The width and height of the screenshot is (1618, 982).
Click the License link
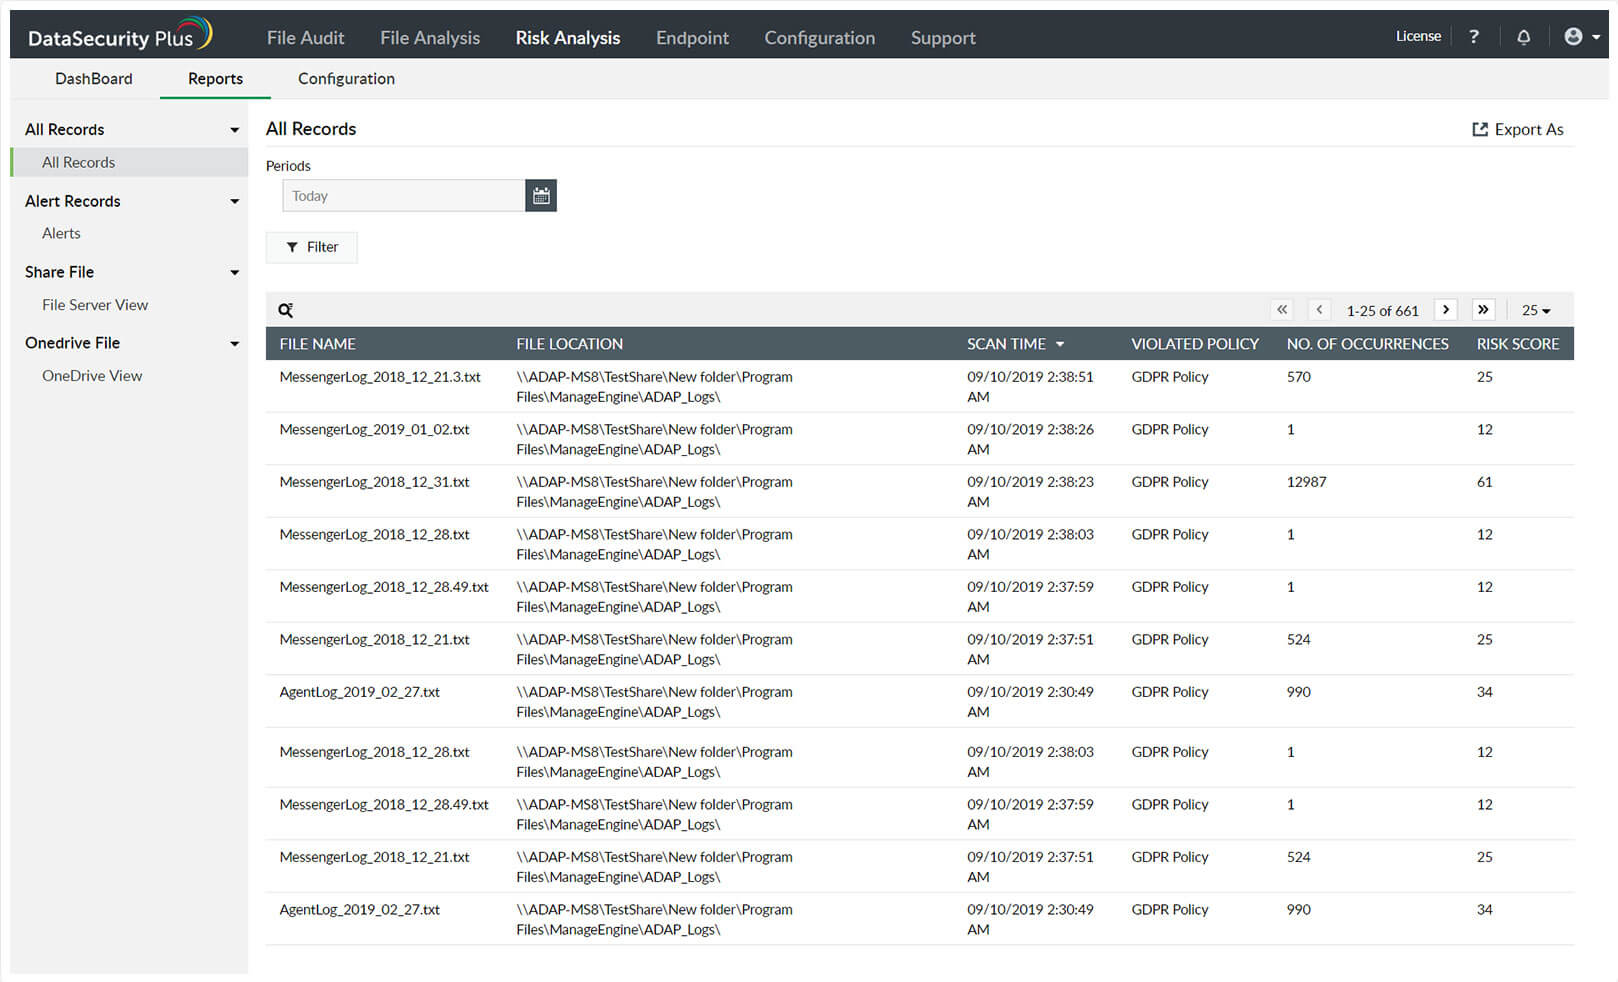pyautogui.click(x=1418, y=36)
